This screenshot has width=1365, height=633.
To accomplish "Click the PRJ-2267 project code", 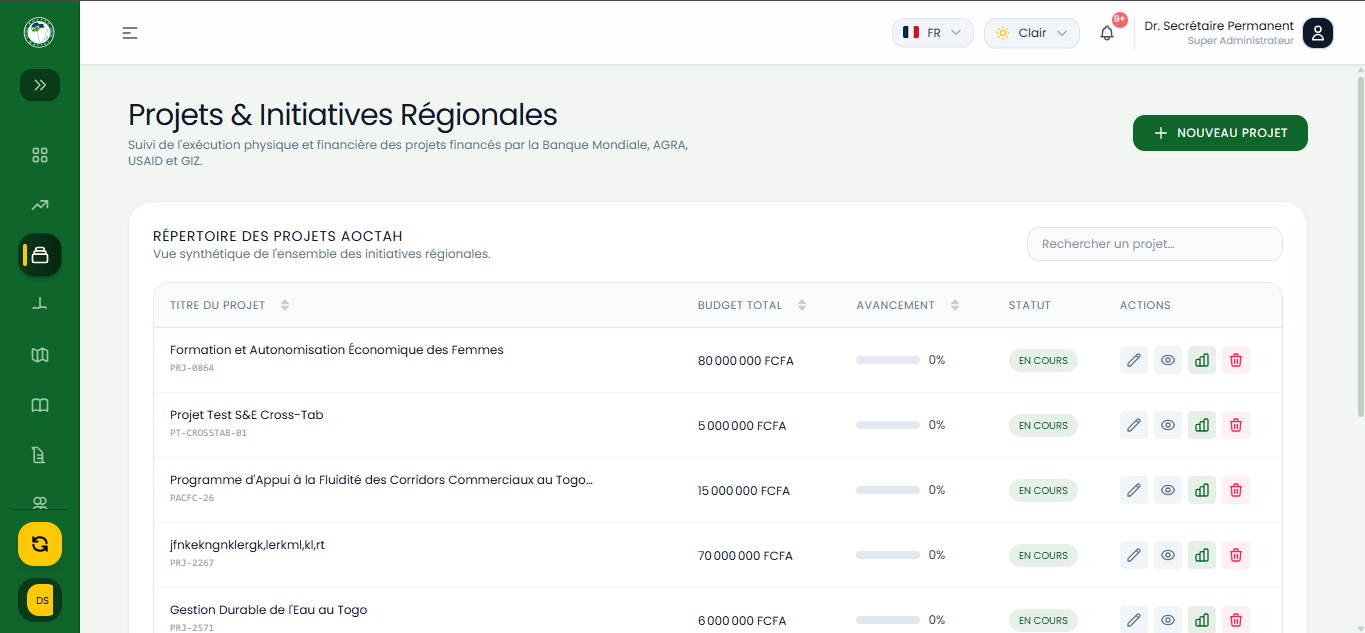I will pos(192,563).
